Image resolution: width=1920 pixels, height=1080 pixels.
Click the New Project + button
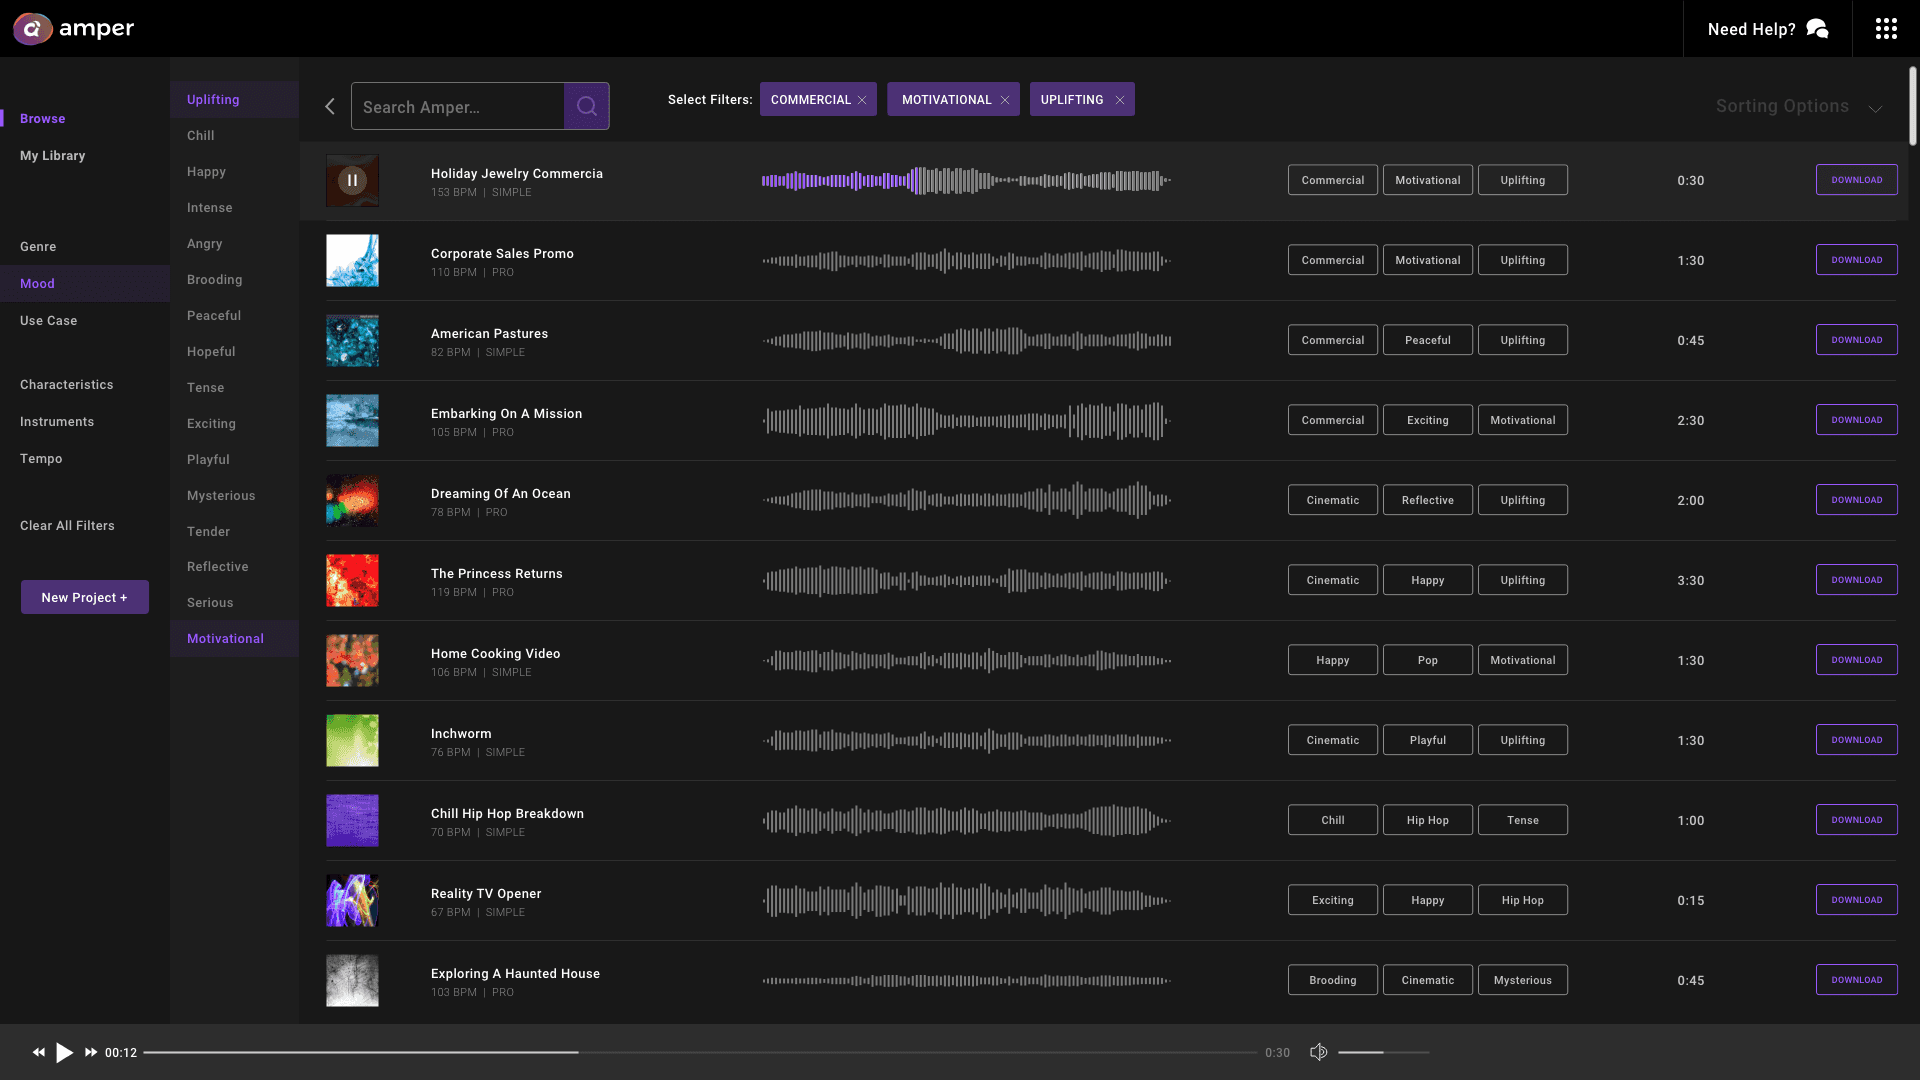[85, 597]
